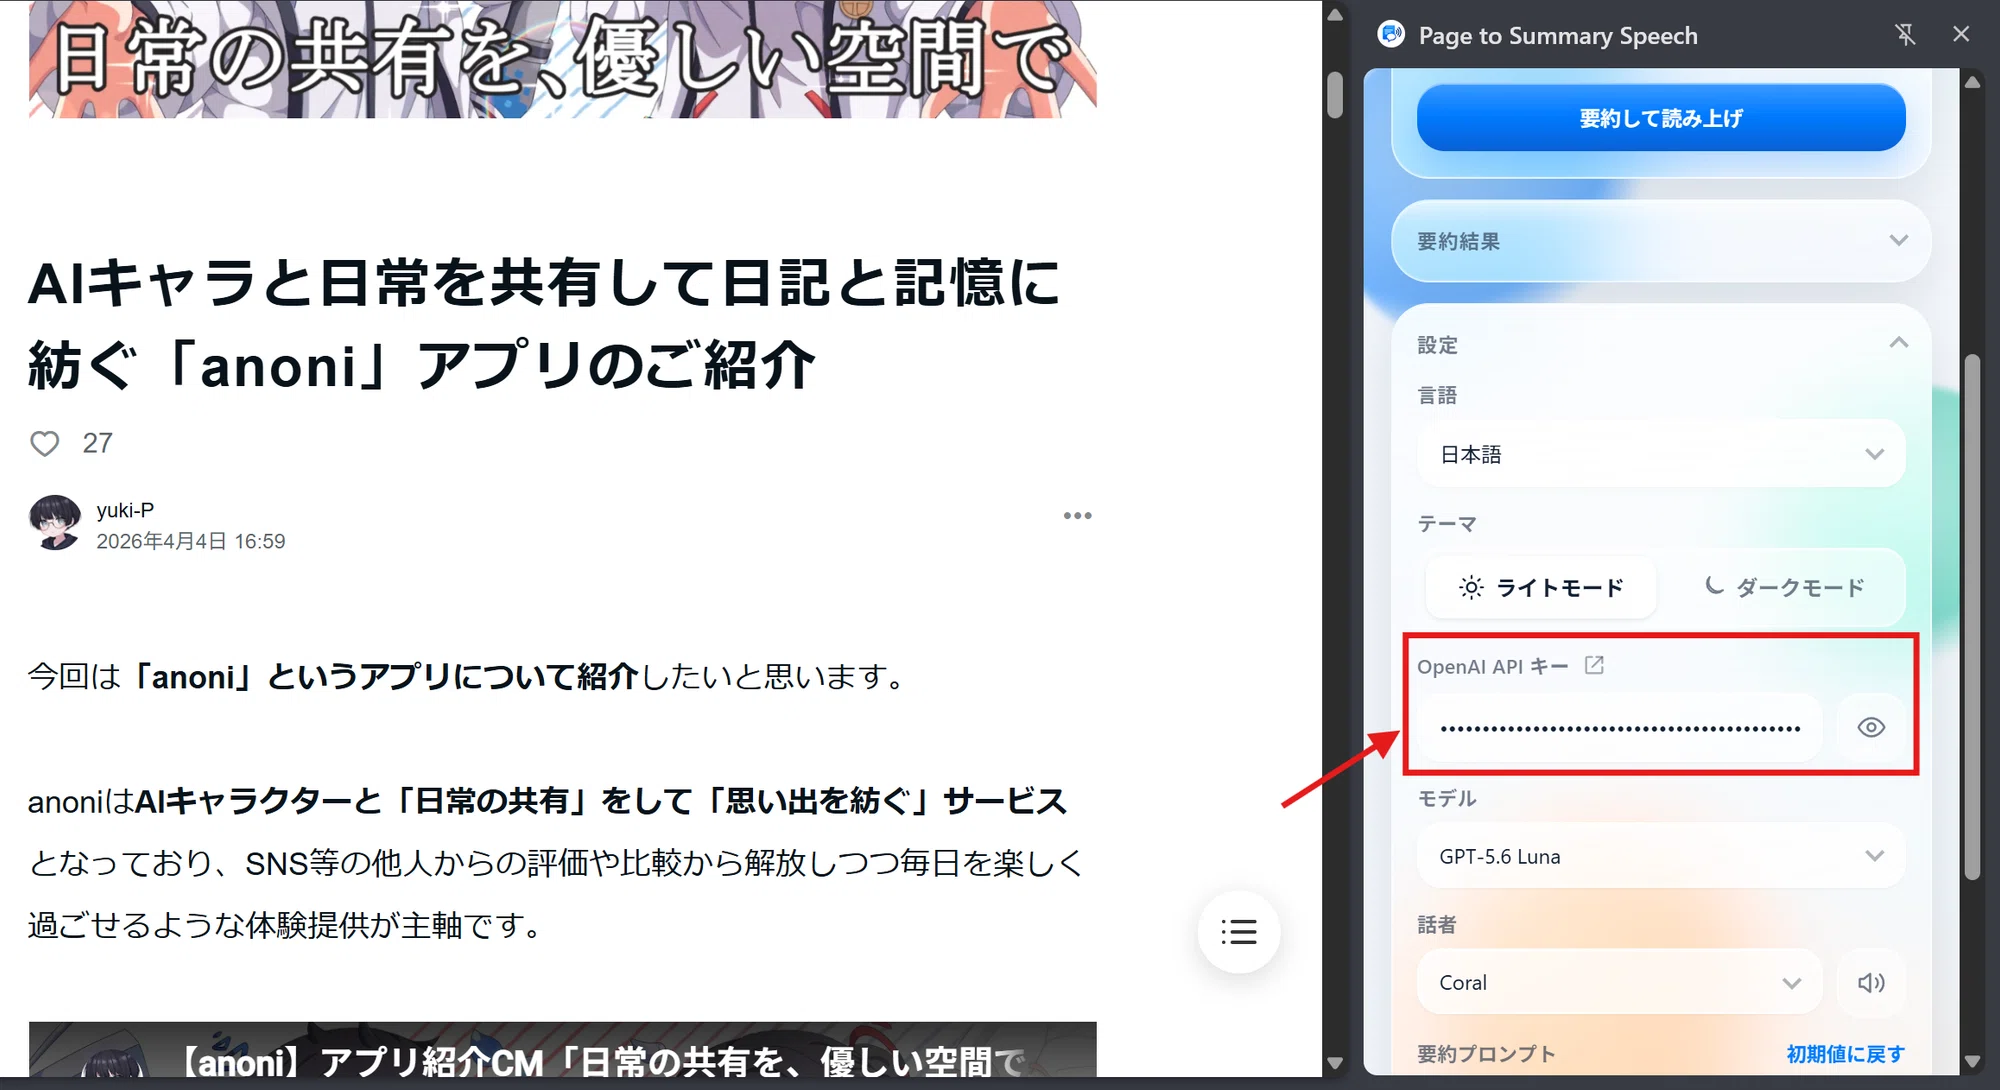The width and height of the screenshot is (2000, 1090).
Task: Click the article title heading
Action: (545, 324)
